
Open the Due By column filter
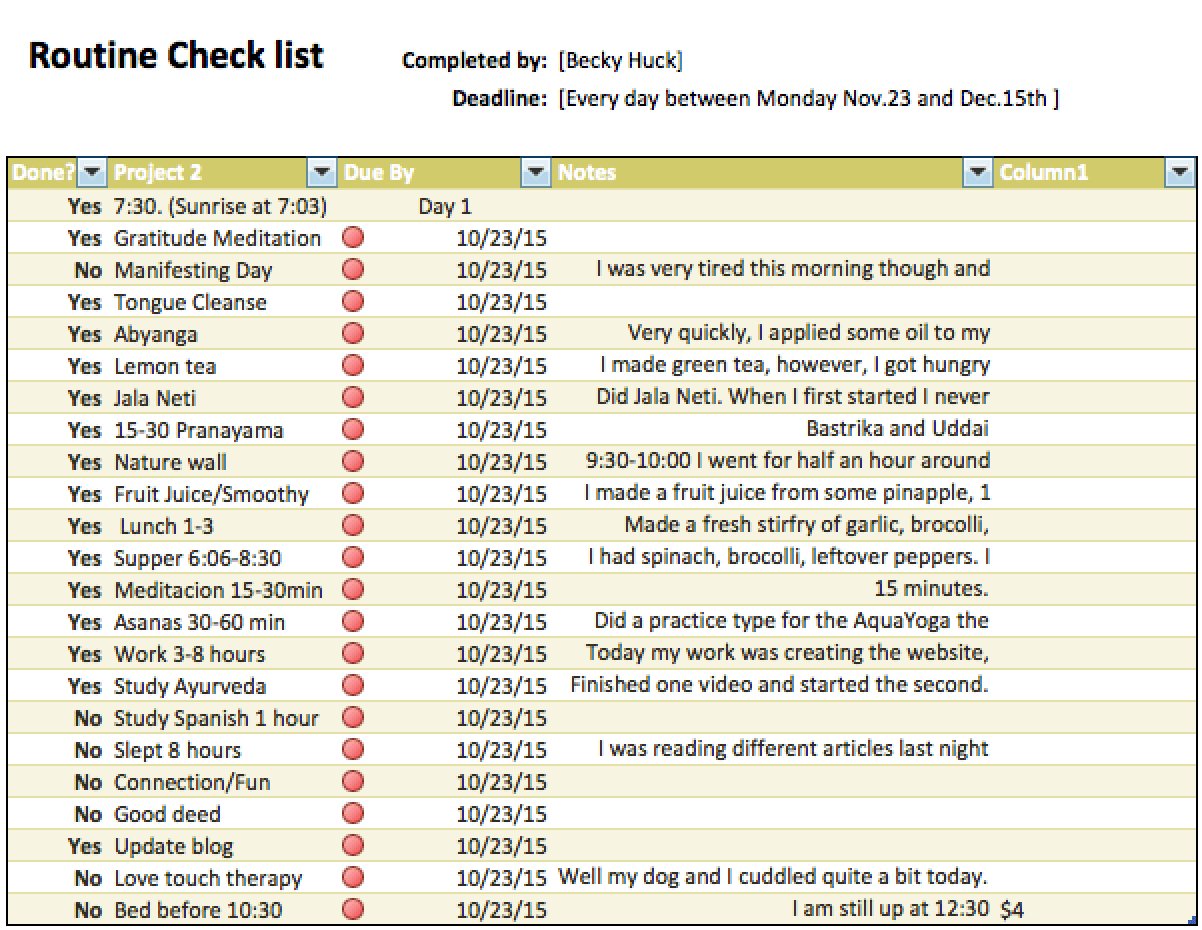[537, 172]
